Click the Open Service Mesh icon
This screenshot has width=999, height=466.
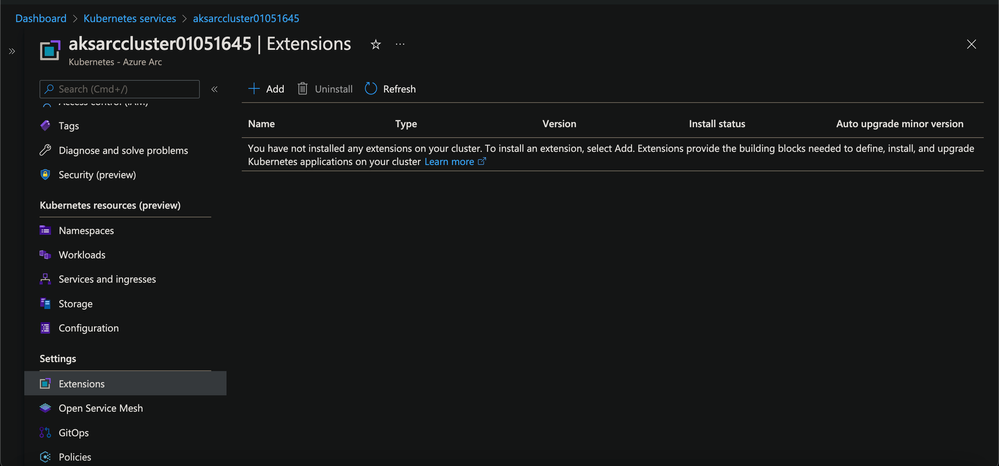coord(45,408)
